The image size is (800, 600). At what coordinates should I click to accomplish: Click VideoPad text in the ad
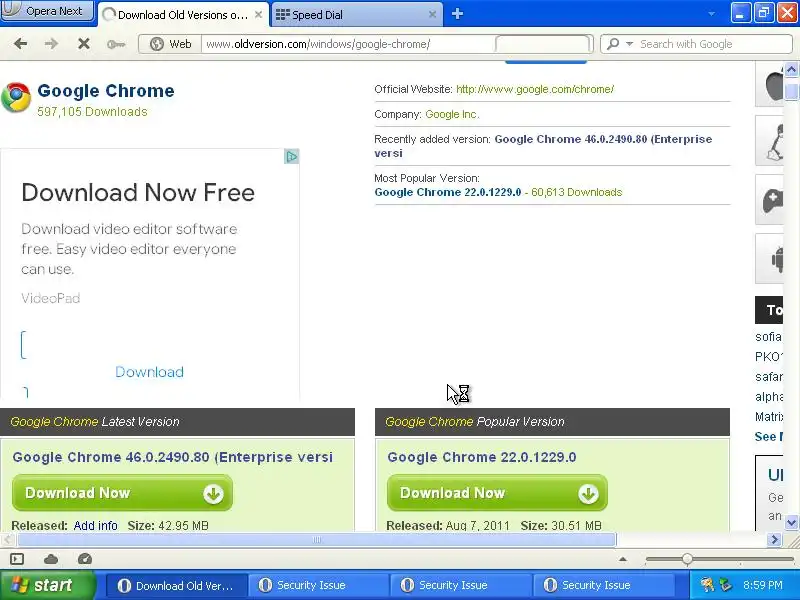click(51, 298)
